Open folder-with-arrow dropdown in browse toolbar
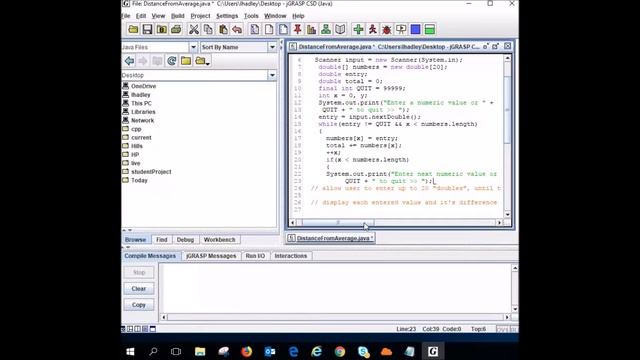 [202, 61]
